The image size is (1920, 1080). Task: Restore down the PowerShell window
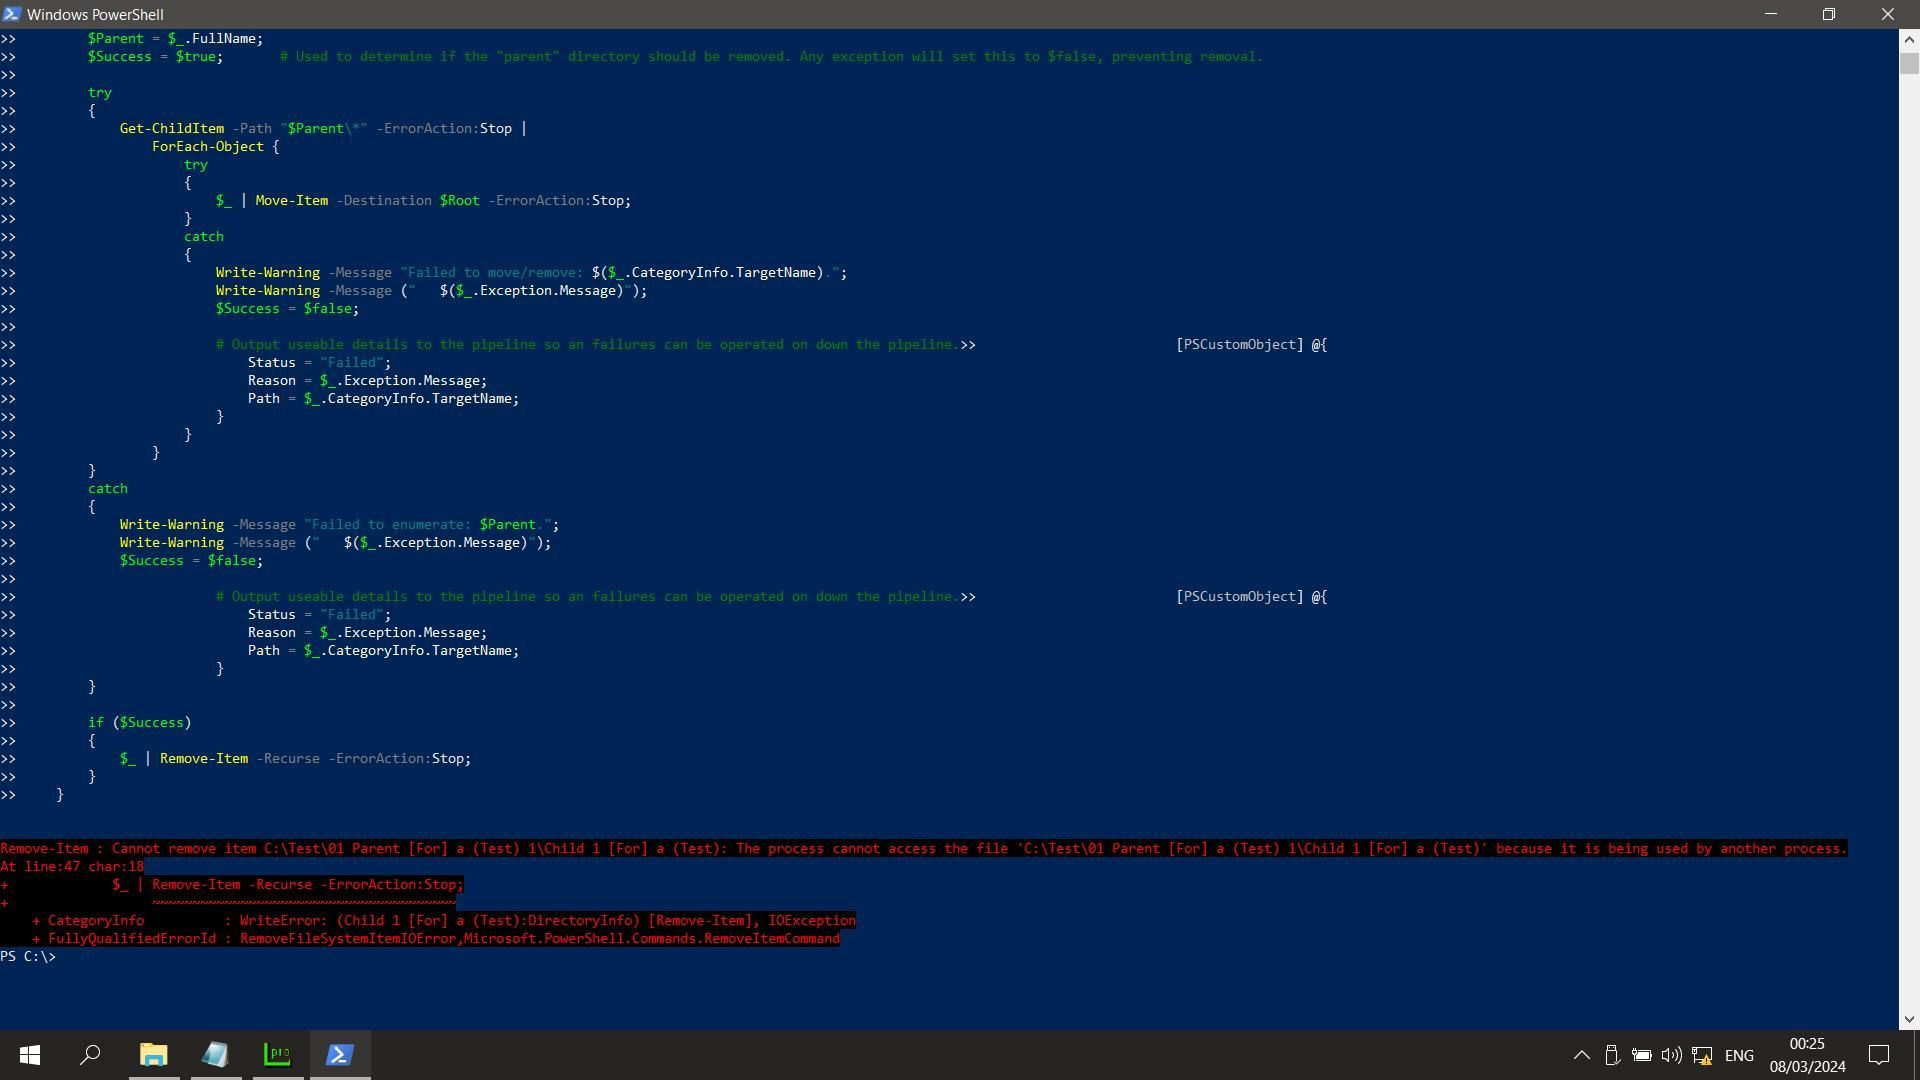pyautogui.click(x=1829, y=14)
